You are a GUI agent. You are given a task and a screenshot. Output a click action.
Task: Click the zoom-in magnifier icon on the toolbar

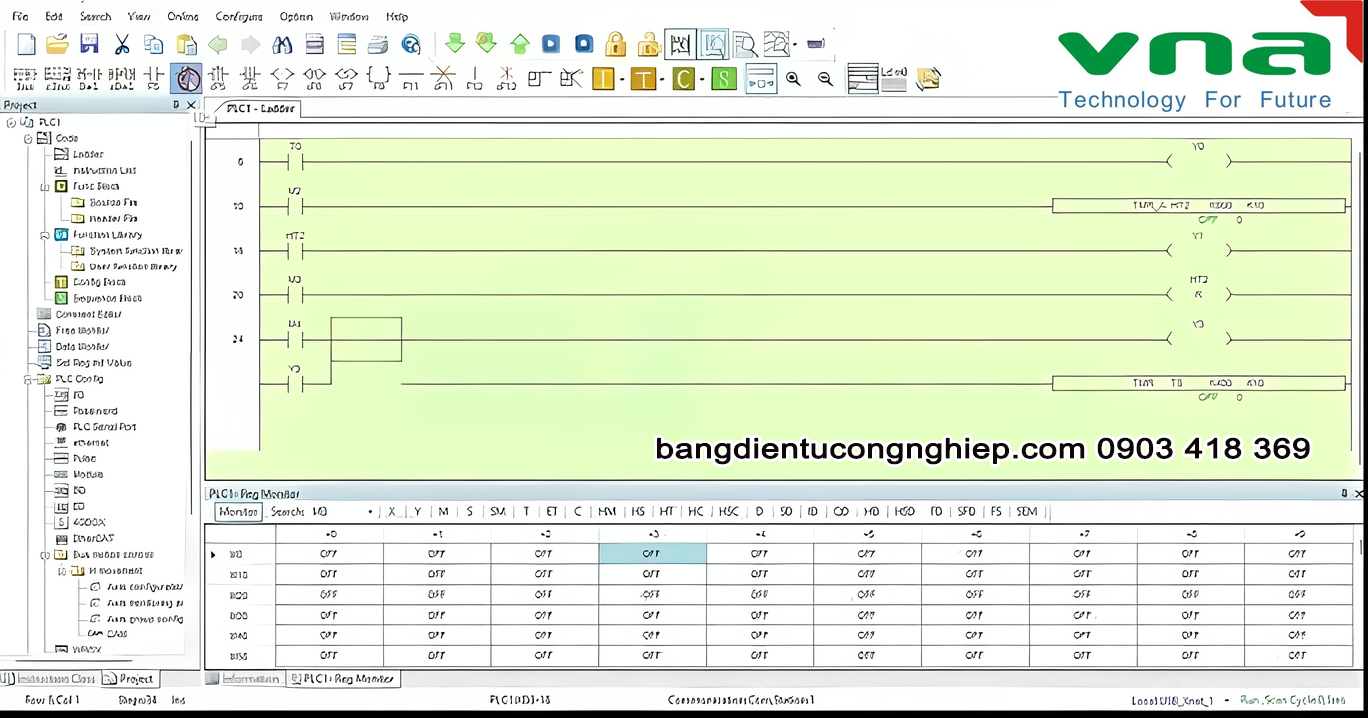(x=793, y=78)
